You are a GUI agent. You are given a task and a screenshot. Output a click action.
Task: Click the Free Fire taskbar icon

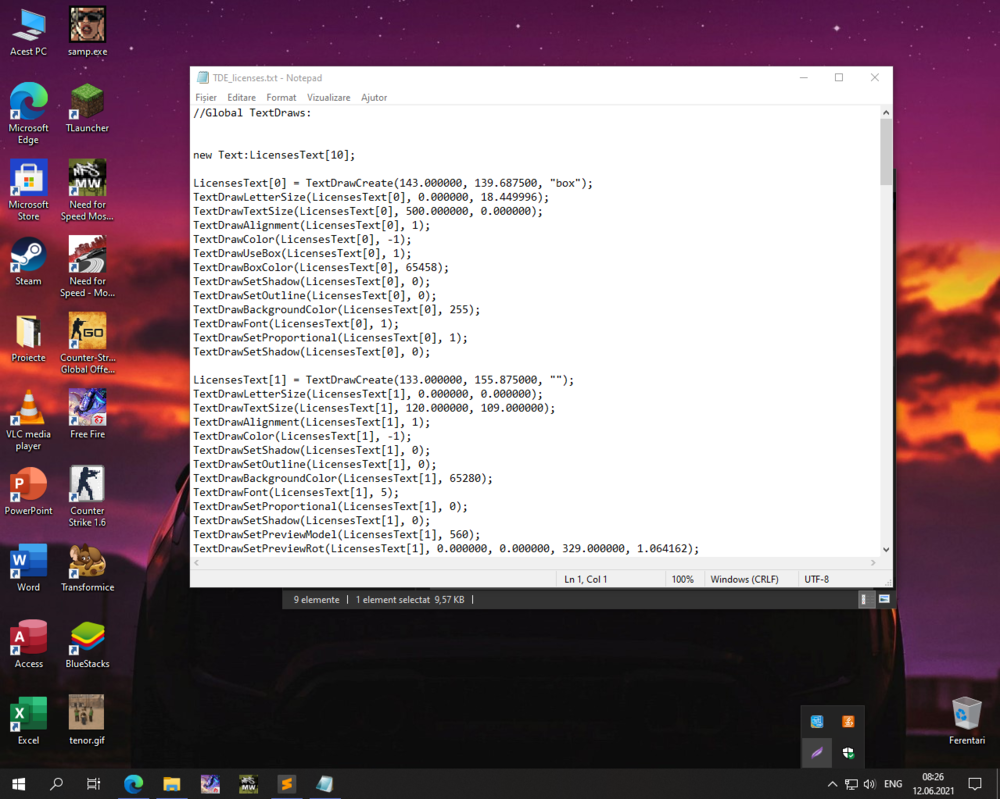pos(210,784)
